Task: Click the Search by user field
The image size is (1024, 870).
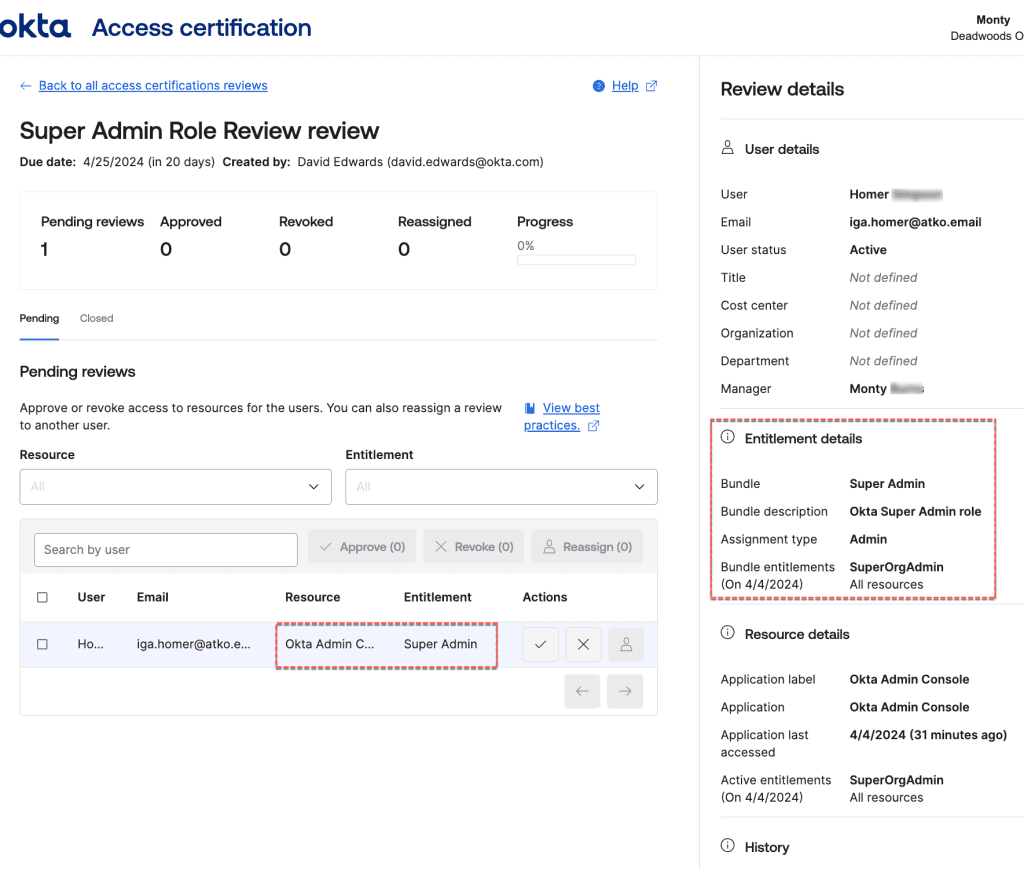Action: [x=166, y=549]
